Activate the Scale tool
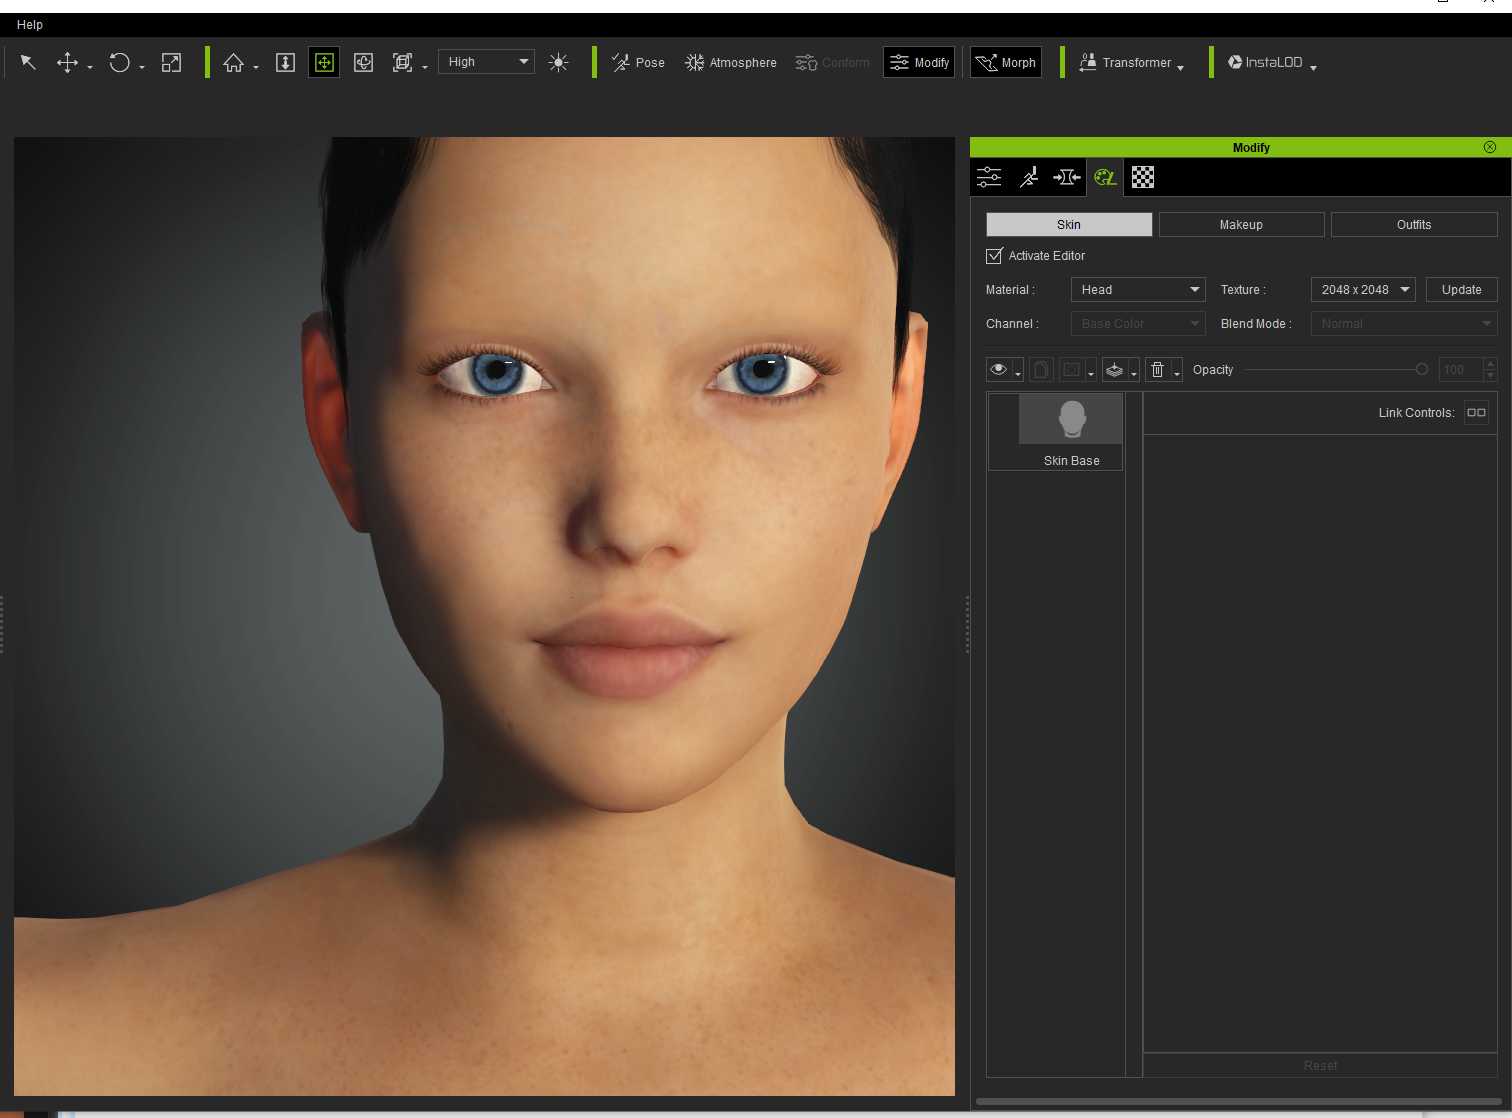This screenshot has height=1118, width=1512. pos(172,63)
